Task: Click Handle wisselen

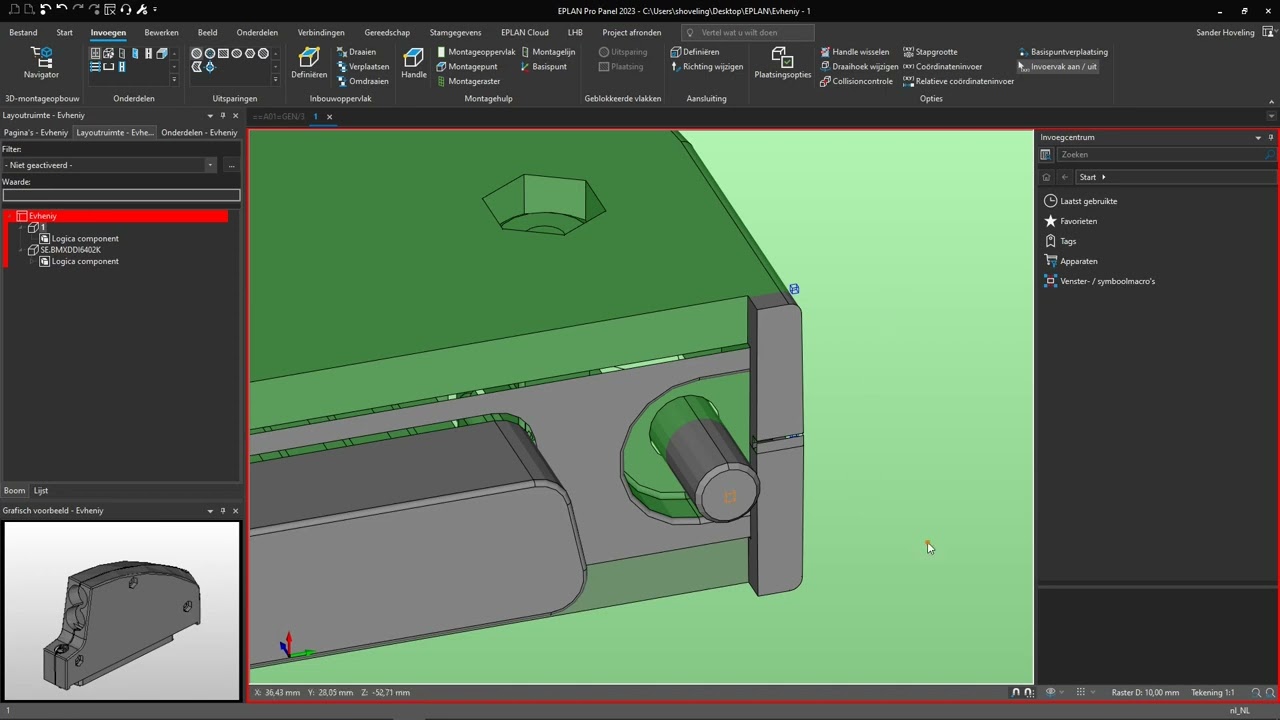Action: [855, 52]
